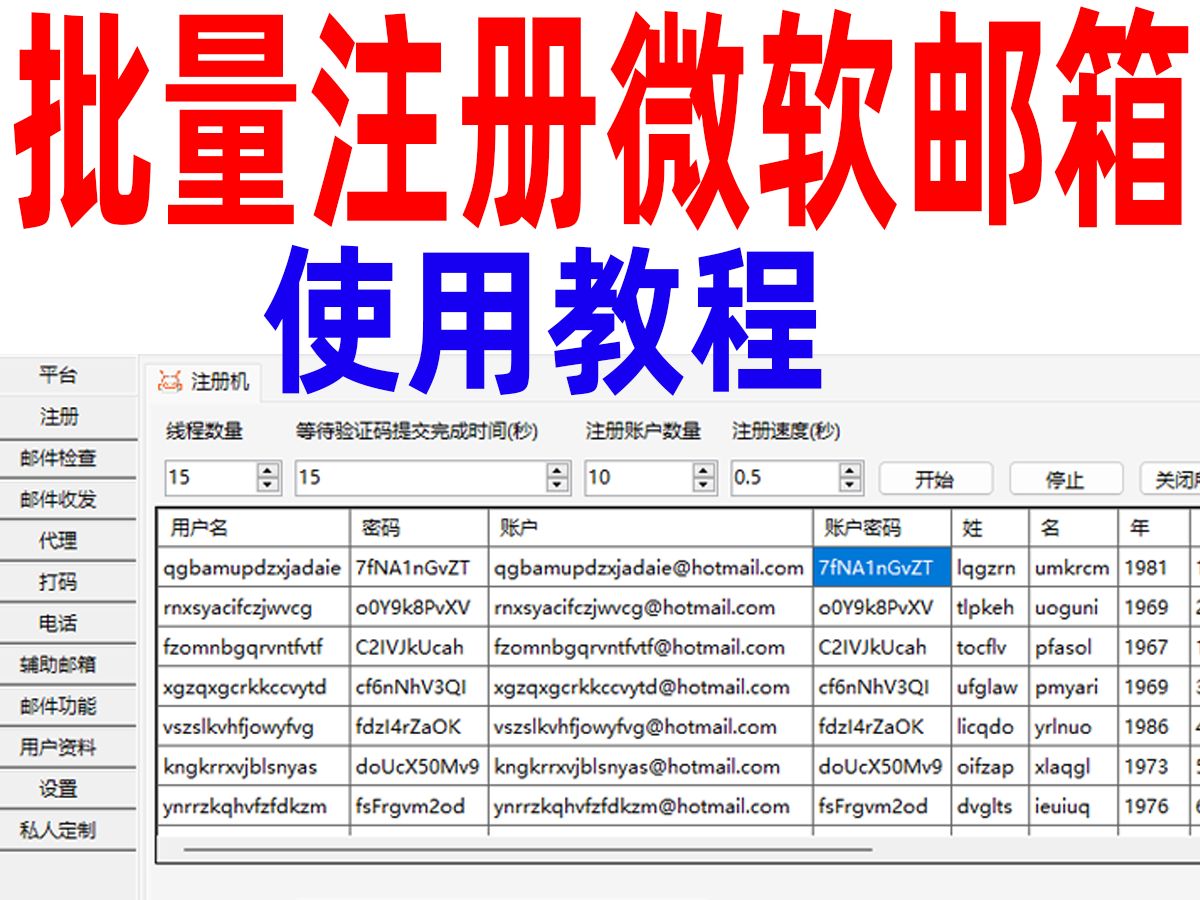
Task: Decrease 等待验证码提交完成时间 with down arrow
Action: 559,486
